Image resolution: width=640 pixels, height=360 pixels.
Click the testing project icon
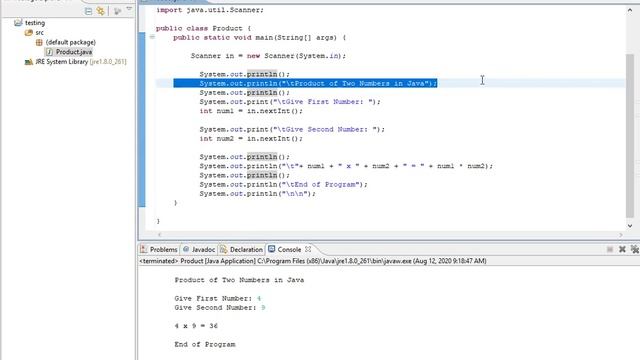click(x=18, y=23)
